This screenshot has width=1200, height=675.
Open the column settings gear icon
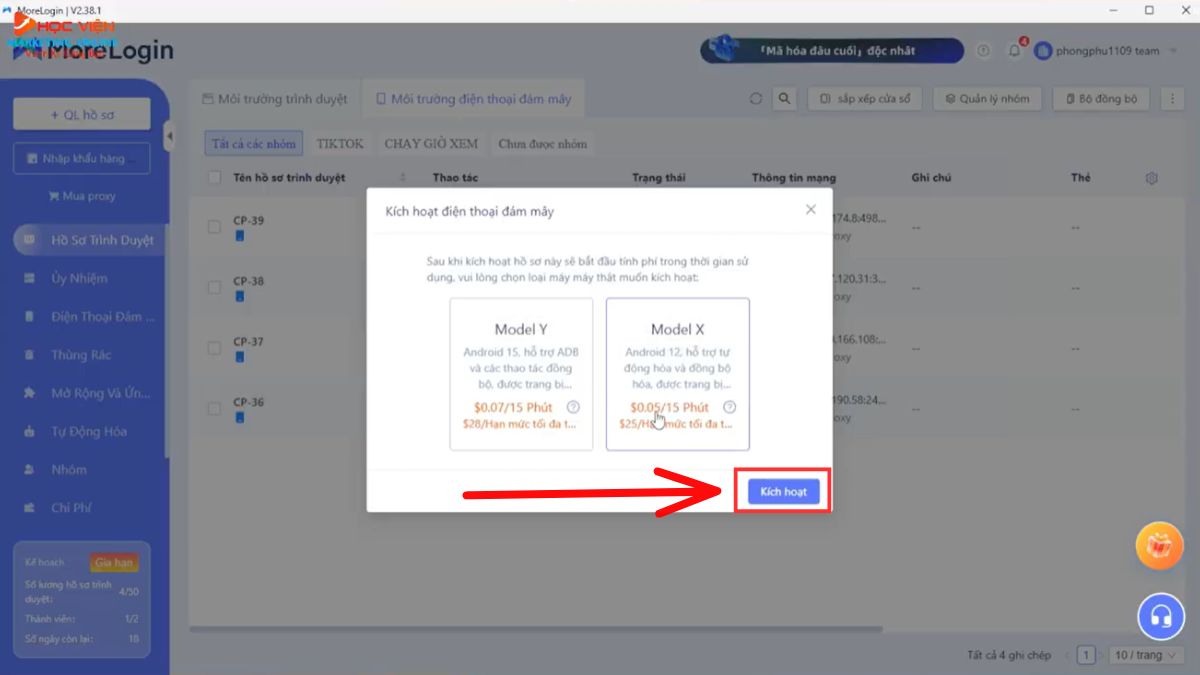coord(1151,178)
